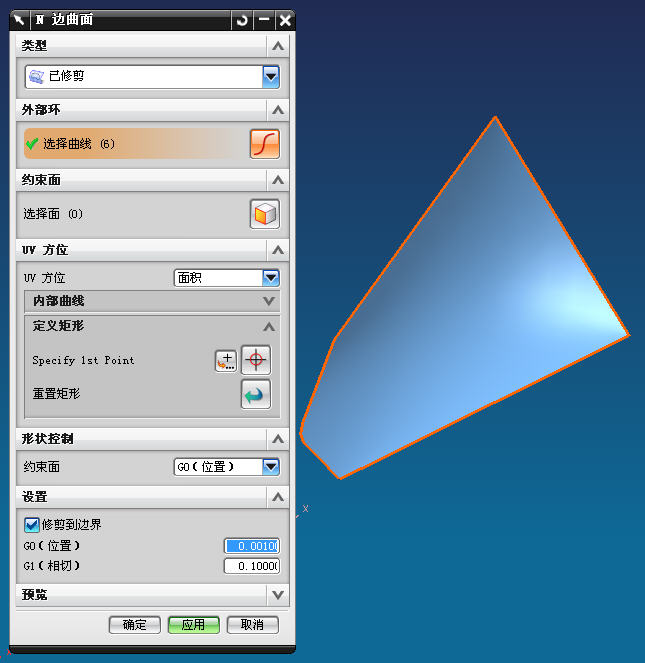Collapse the 形状控制 section
This screenshot has width=645, height=663.
[x=278, y=439]
